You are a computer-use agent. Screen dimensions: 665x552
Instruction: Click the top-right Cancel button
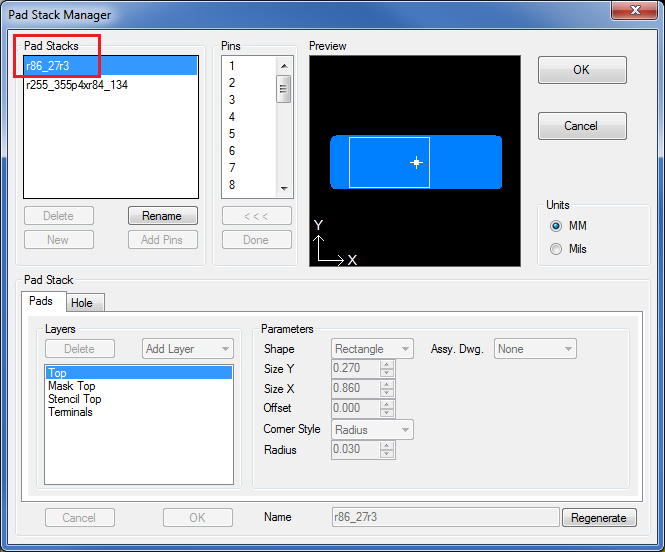[x=582, y=126]
